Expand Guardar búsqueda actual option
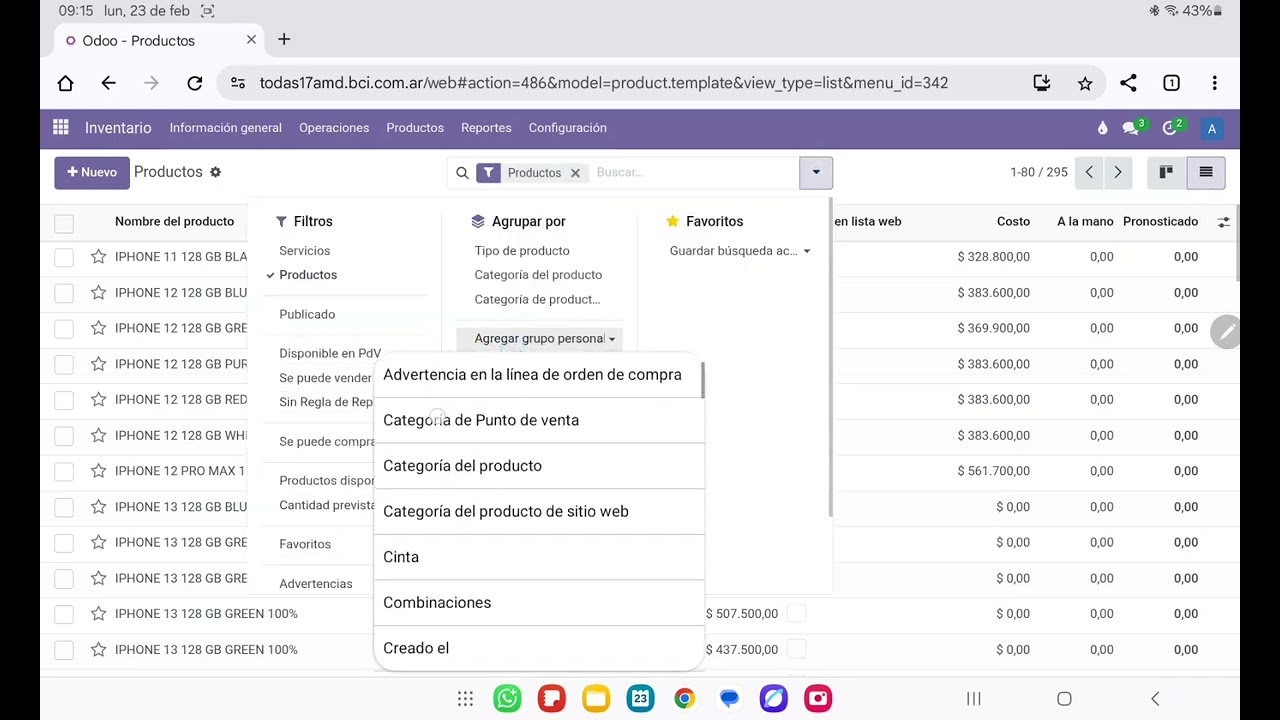The width and height of the screenshot is (1280, 720). (740, 251)
